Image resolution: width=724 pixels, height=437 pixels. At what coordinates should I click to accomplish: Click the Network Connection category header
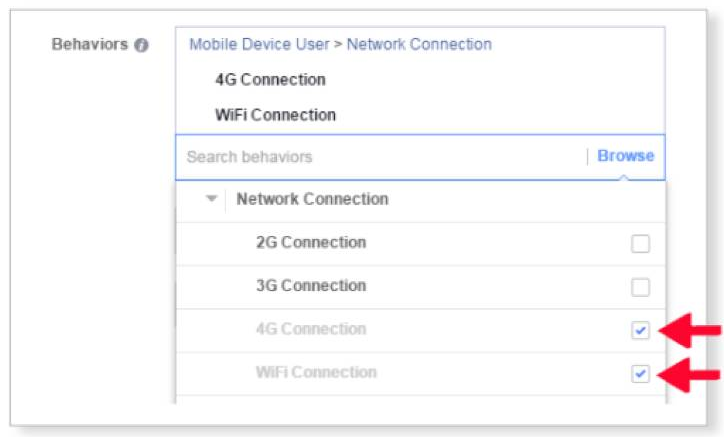313,199
